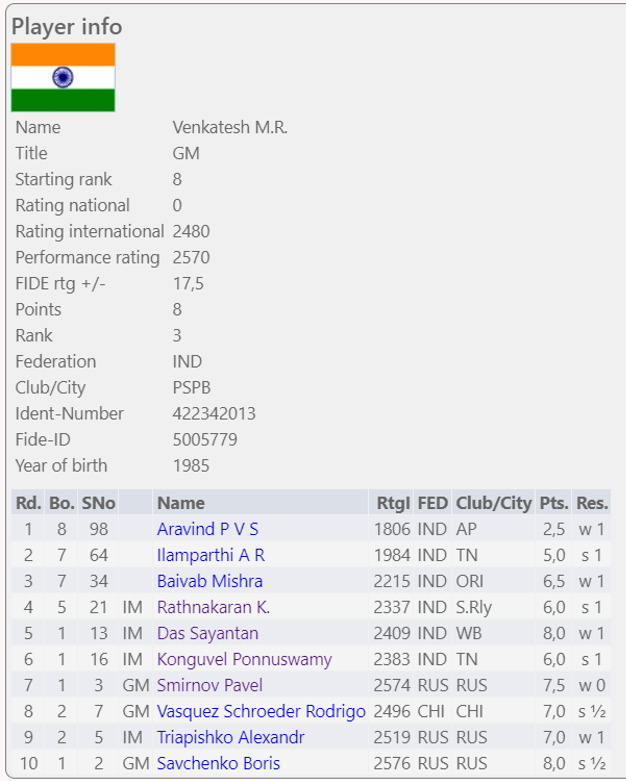The height and width of the screenshot is (781, 626).
Task: Click the Rd. column header
Action: (27, 503)
